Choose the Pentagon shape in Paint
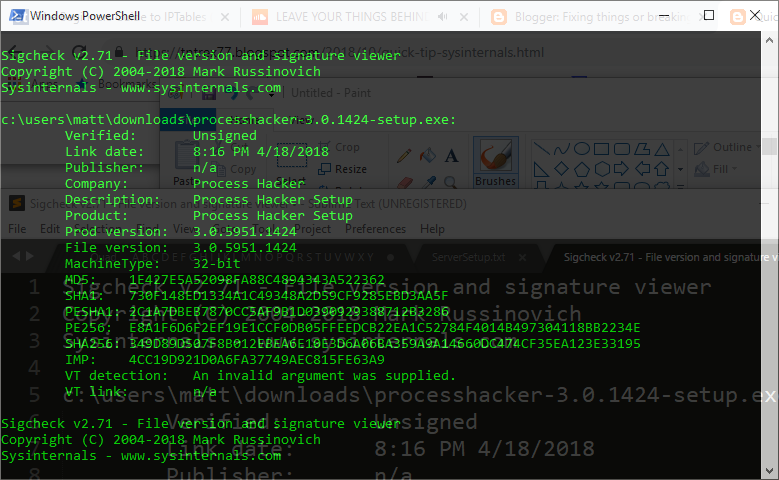779x480 pixels. [582, 169]
